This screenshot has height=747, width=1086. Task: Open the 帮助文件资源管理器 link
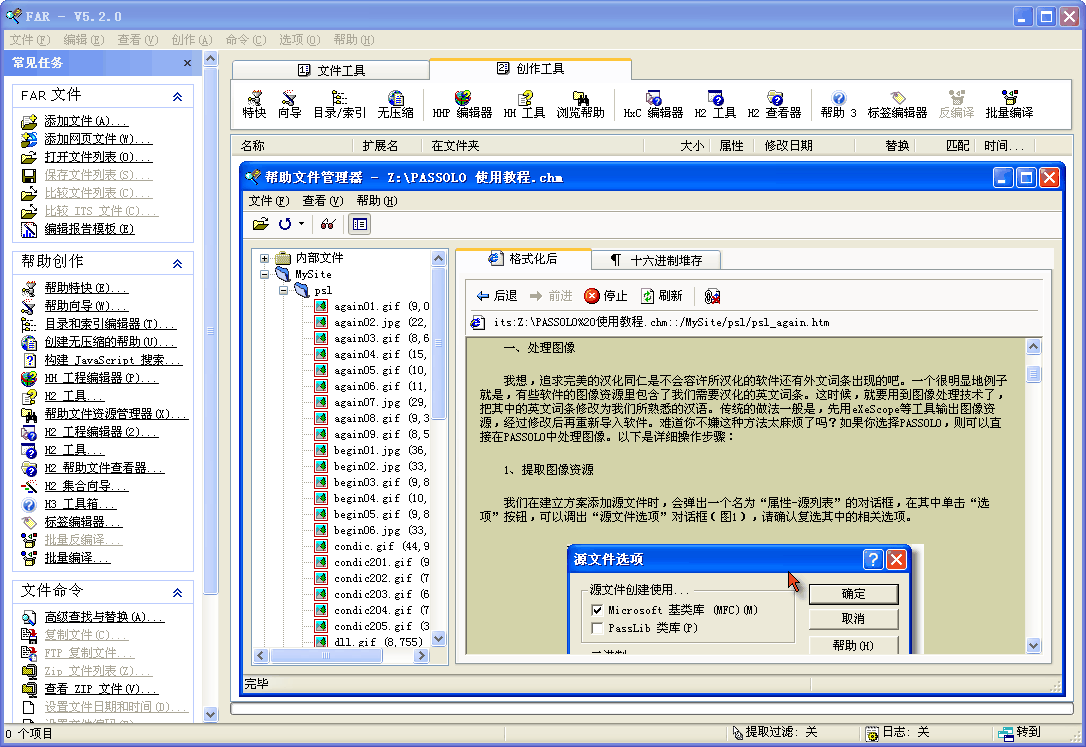tap(116, 413)
